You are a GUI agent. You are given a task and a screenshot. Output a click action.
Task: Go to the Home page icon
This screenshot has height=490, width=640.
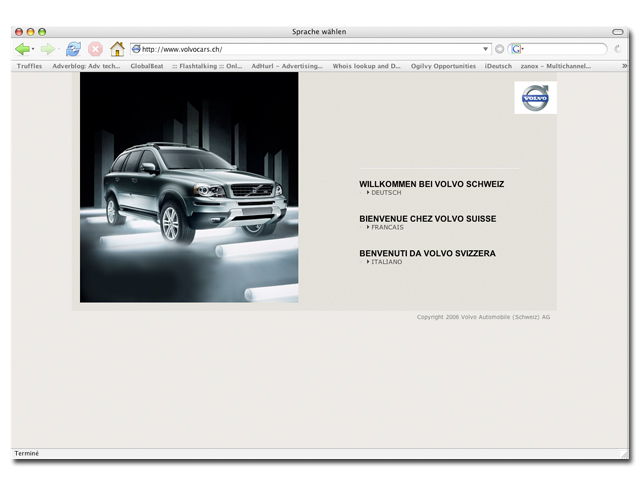[117, 49]
